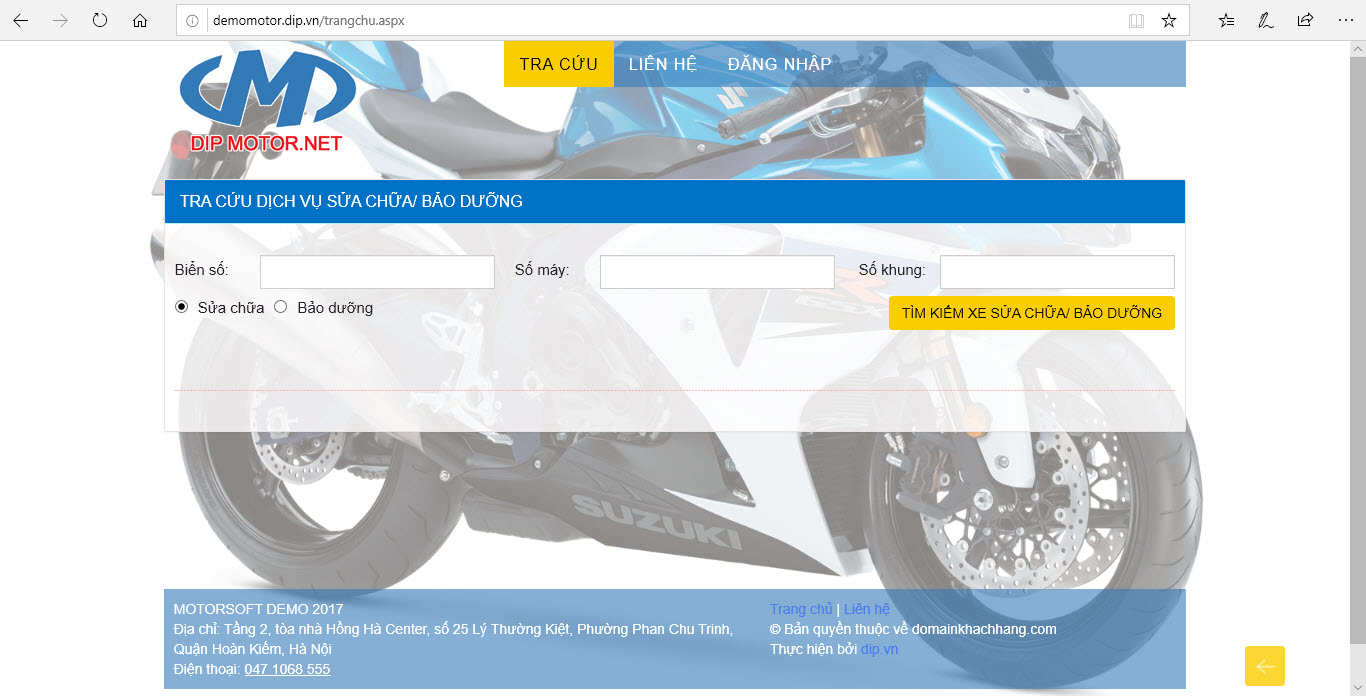Follow the Trang chủ footer link
Image resolution: width=1366 pixels, height=696 pixels.
(x=801, y=609)
